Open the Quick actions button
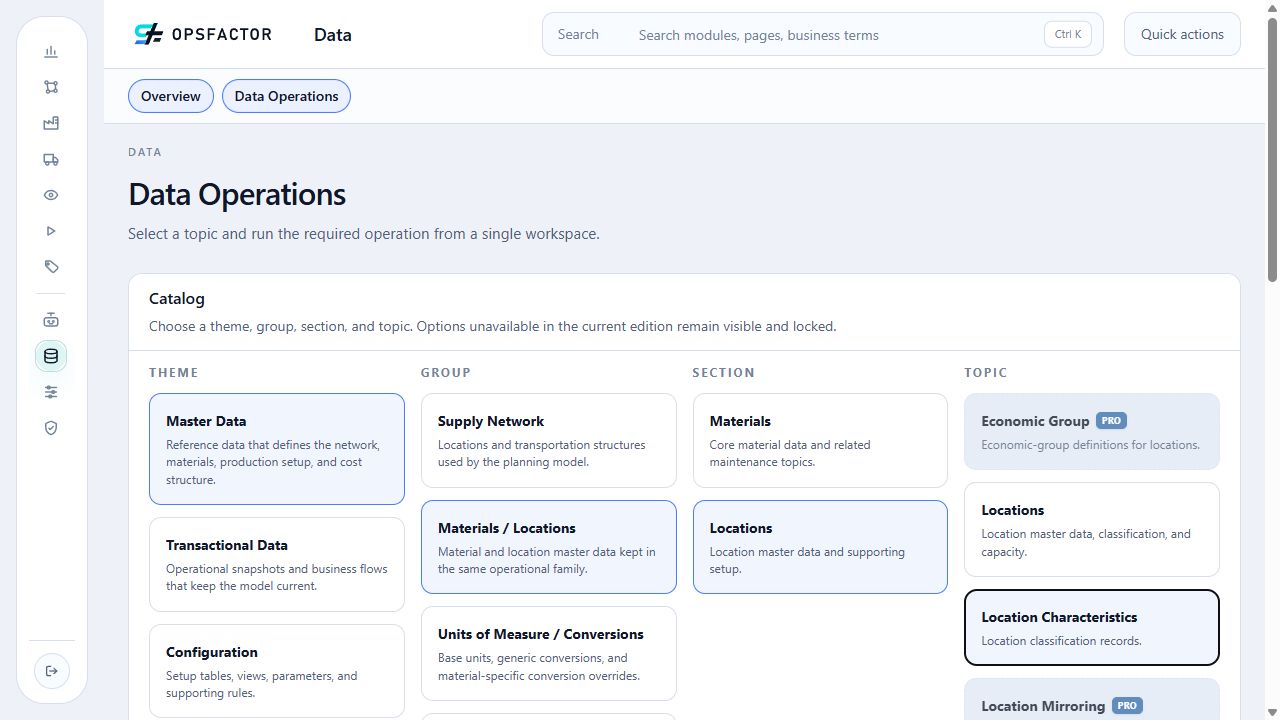Viewport: 1280px width, 720px height. pos(1182,34)
